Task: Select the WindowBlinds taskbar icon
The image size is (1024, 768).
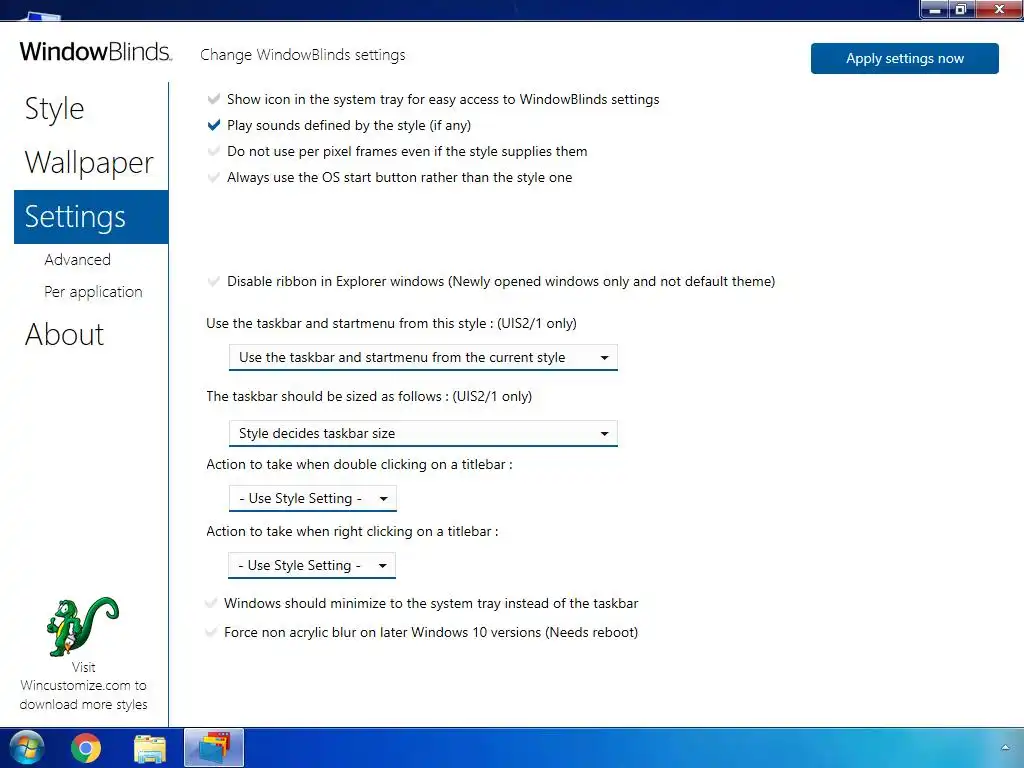Action: coord(214,748)
